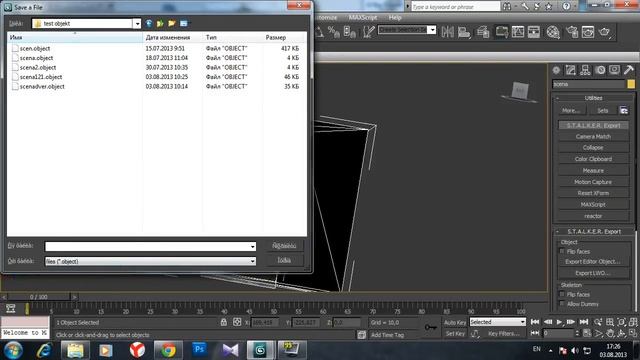The image size is (640, 360).
Task: Click the Pan View hand icon
Action: [610, 333]
